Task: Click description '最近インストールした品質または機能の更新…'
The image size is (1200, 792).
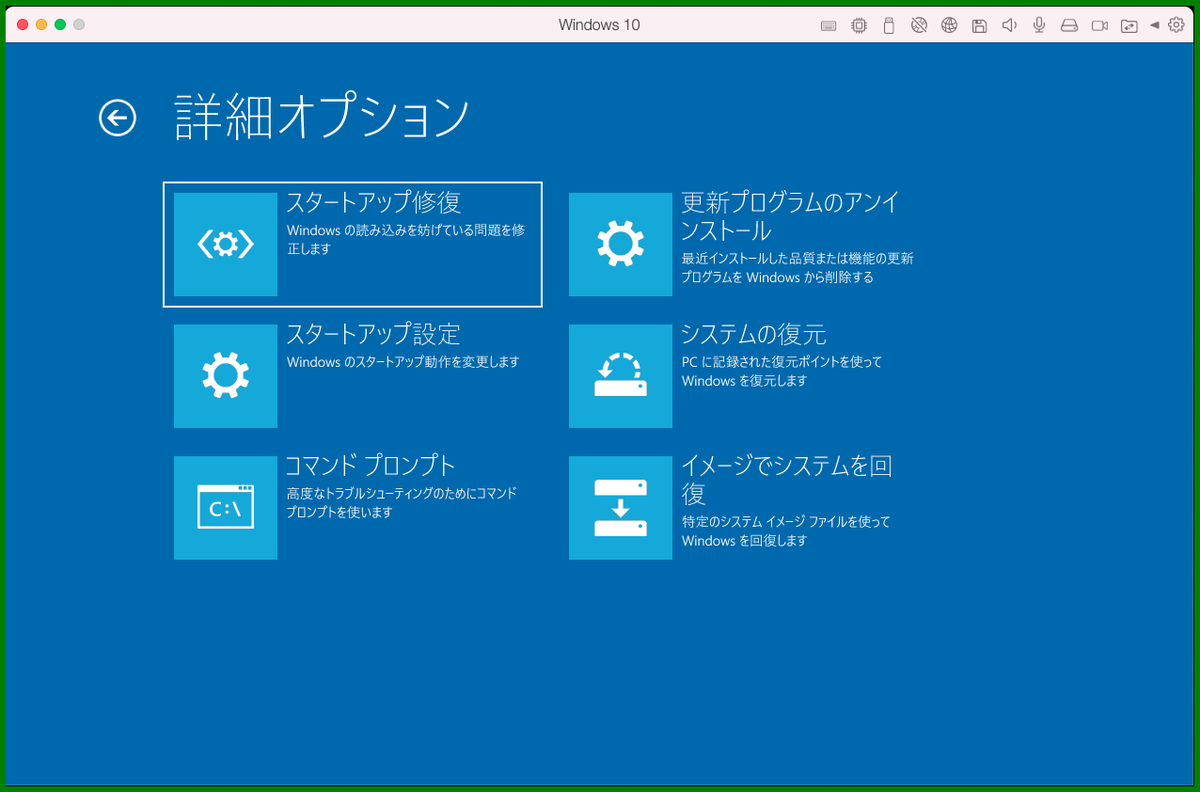Action: click(x=797, y=267)
